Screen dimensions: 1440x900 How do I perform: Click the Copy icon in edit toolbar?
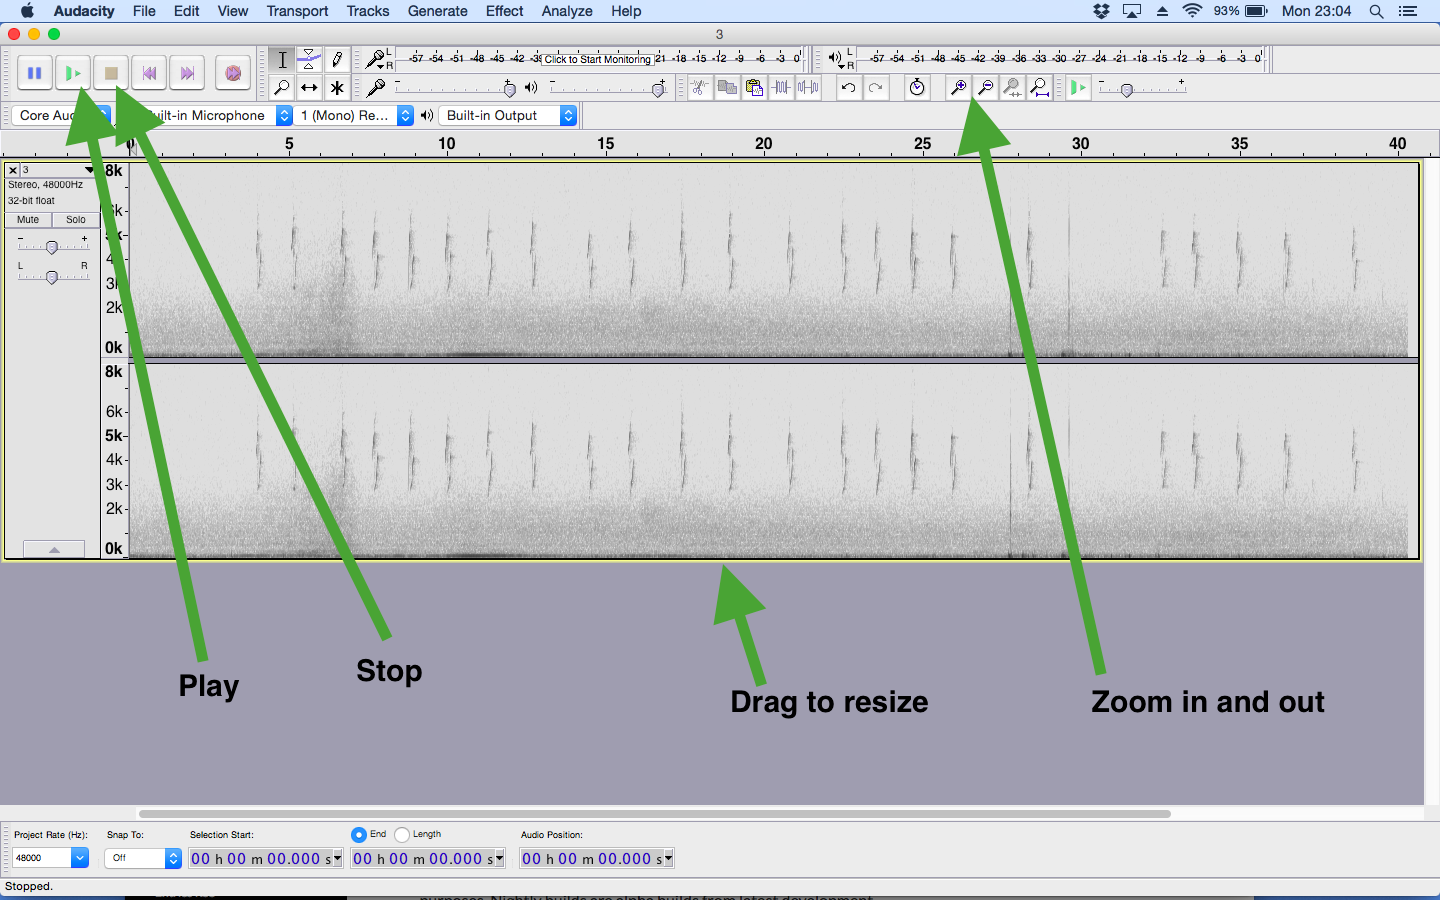click(727, 88)
